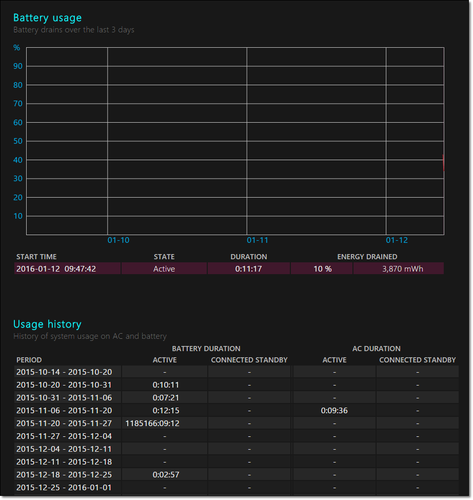The width and height of the screenshot is (473, 500).
Task: Select period 2015-11-27 - 2015-12-04 row
Action: [236, 436]
